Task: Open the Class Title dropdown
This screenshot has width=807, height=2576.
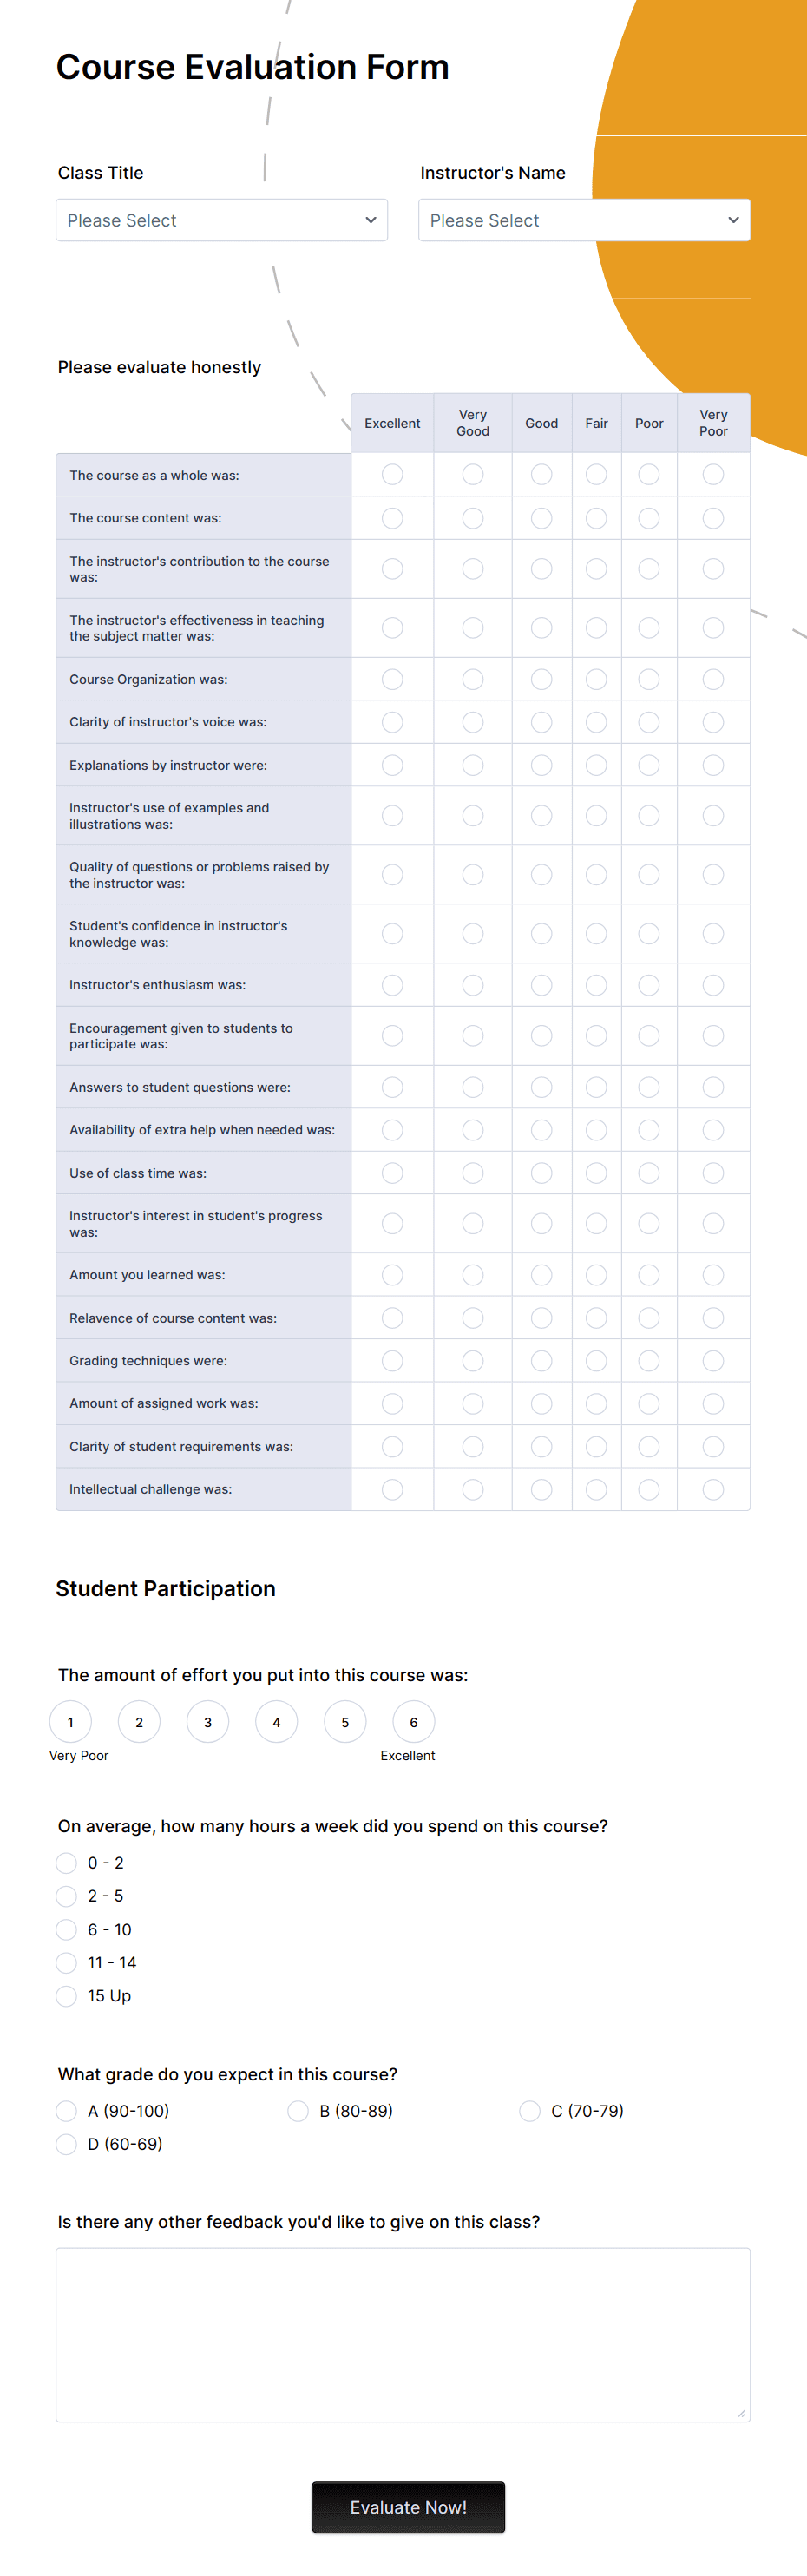Action: click(x=221, y=220)
